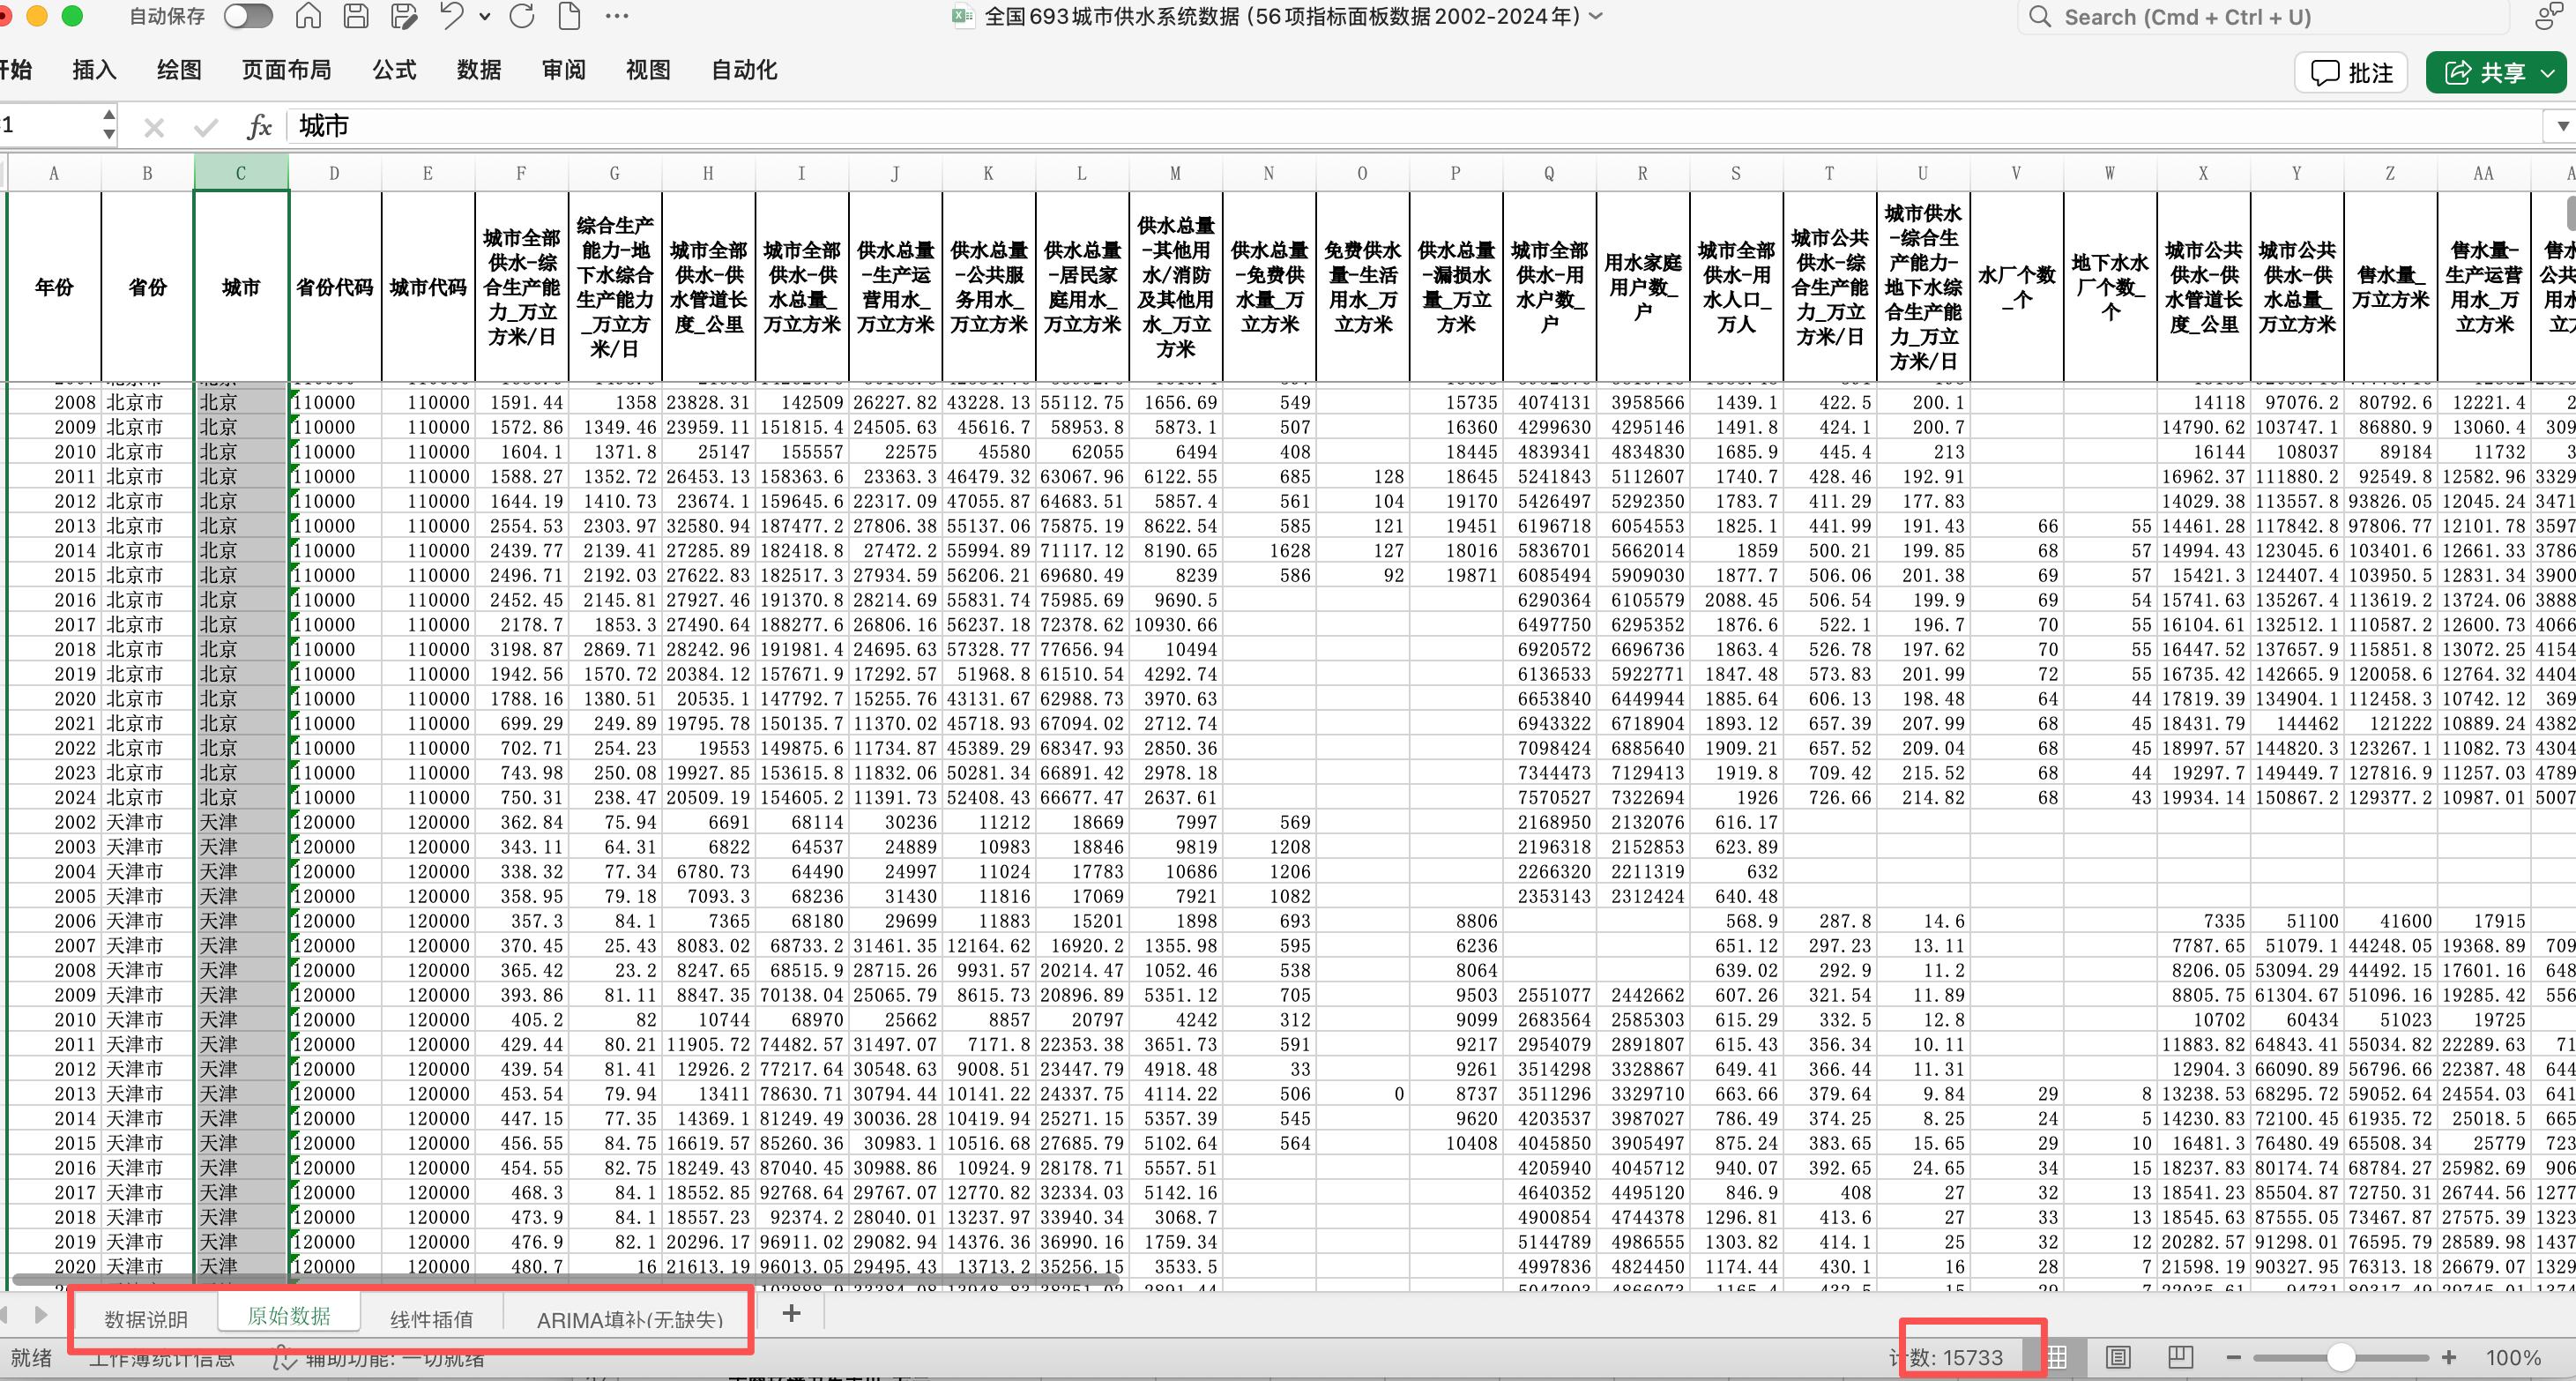Click the Save floppy disk icon

tap(356, 16)
